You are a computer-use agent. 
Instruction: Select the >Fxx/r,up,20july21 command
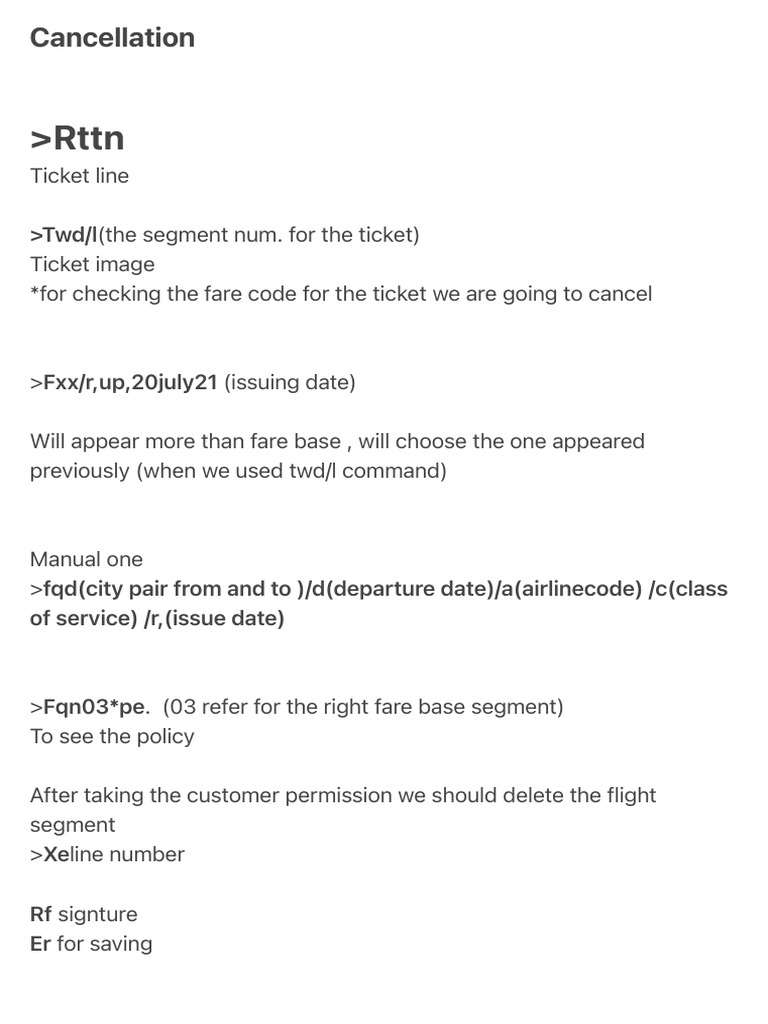click(x=124, y=383)
